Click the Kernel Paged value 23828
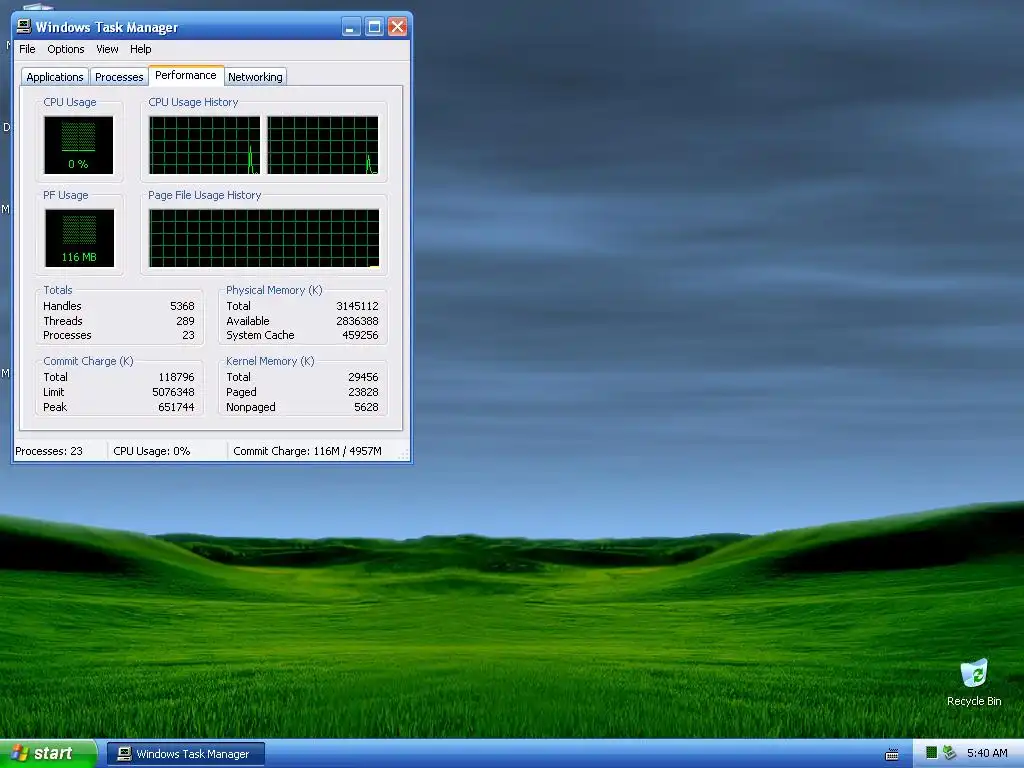Screen dimensions: 1024x768 pyautogui.click(x=363, y=392)
